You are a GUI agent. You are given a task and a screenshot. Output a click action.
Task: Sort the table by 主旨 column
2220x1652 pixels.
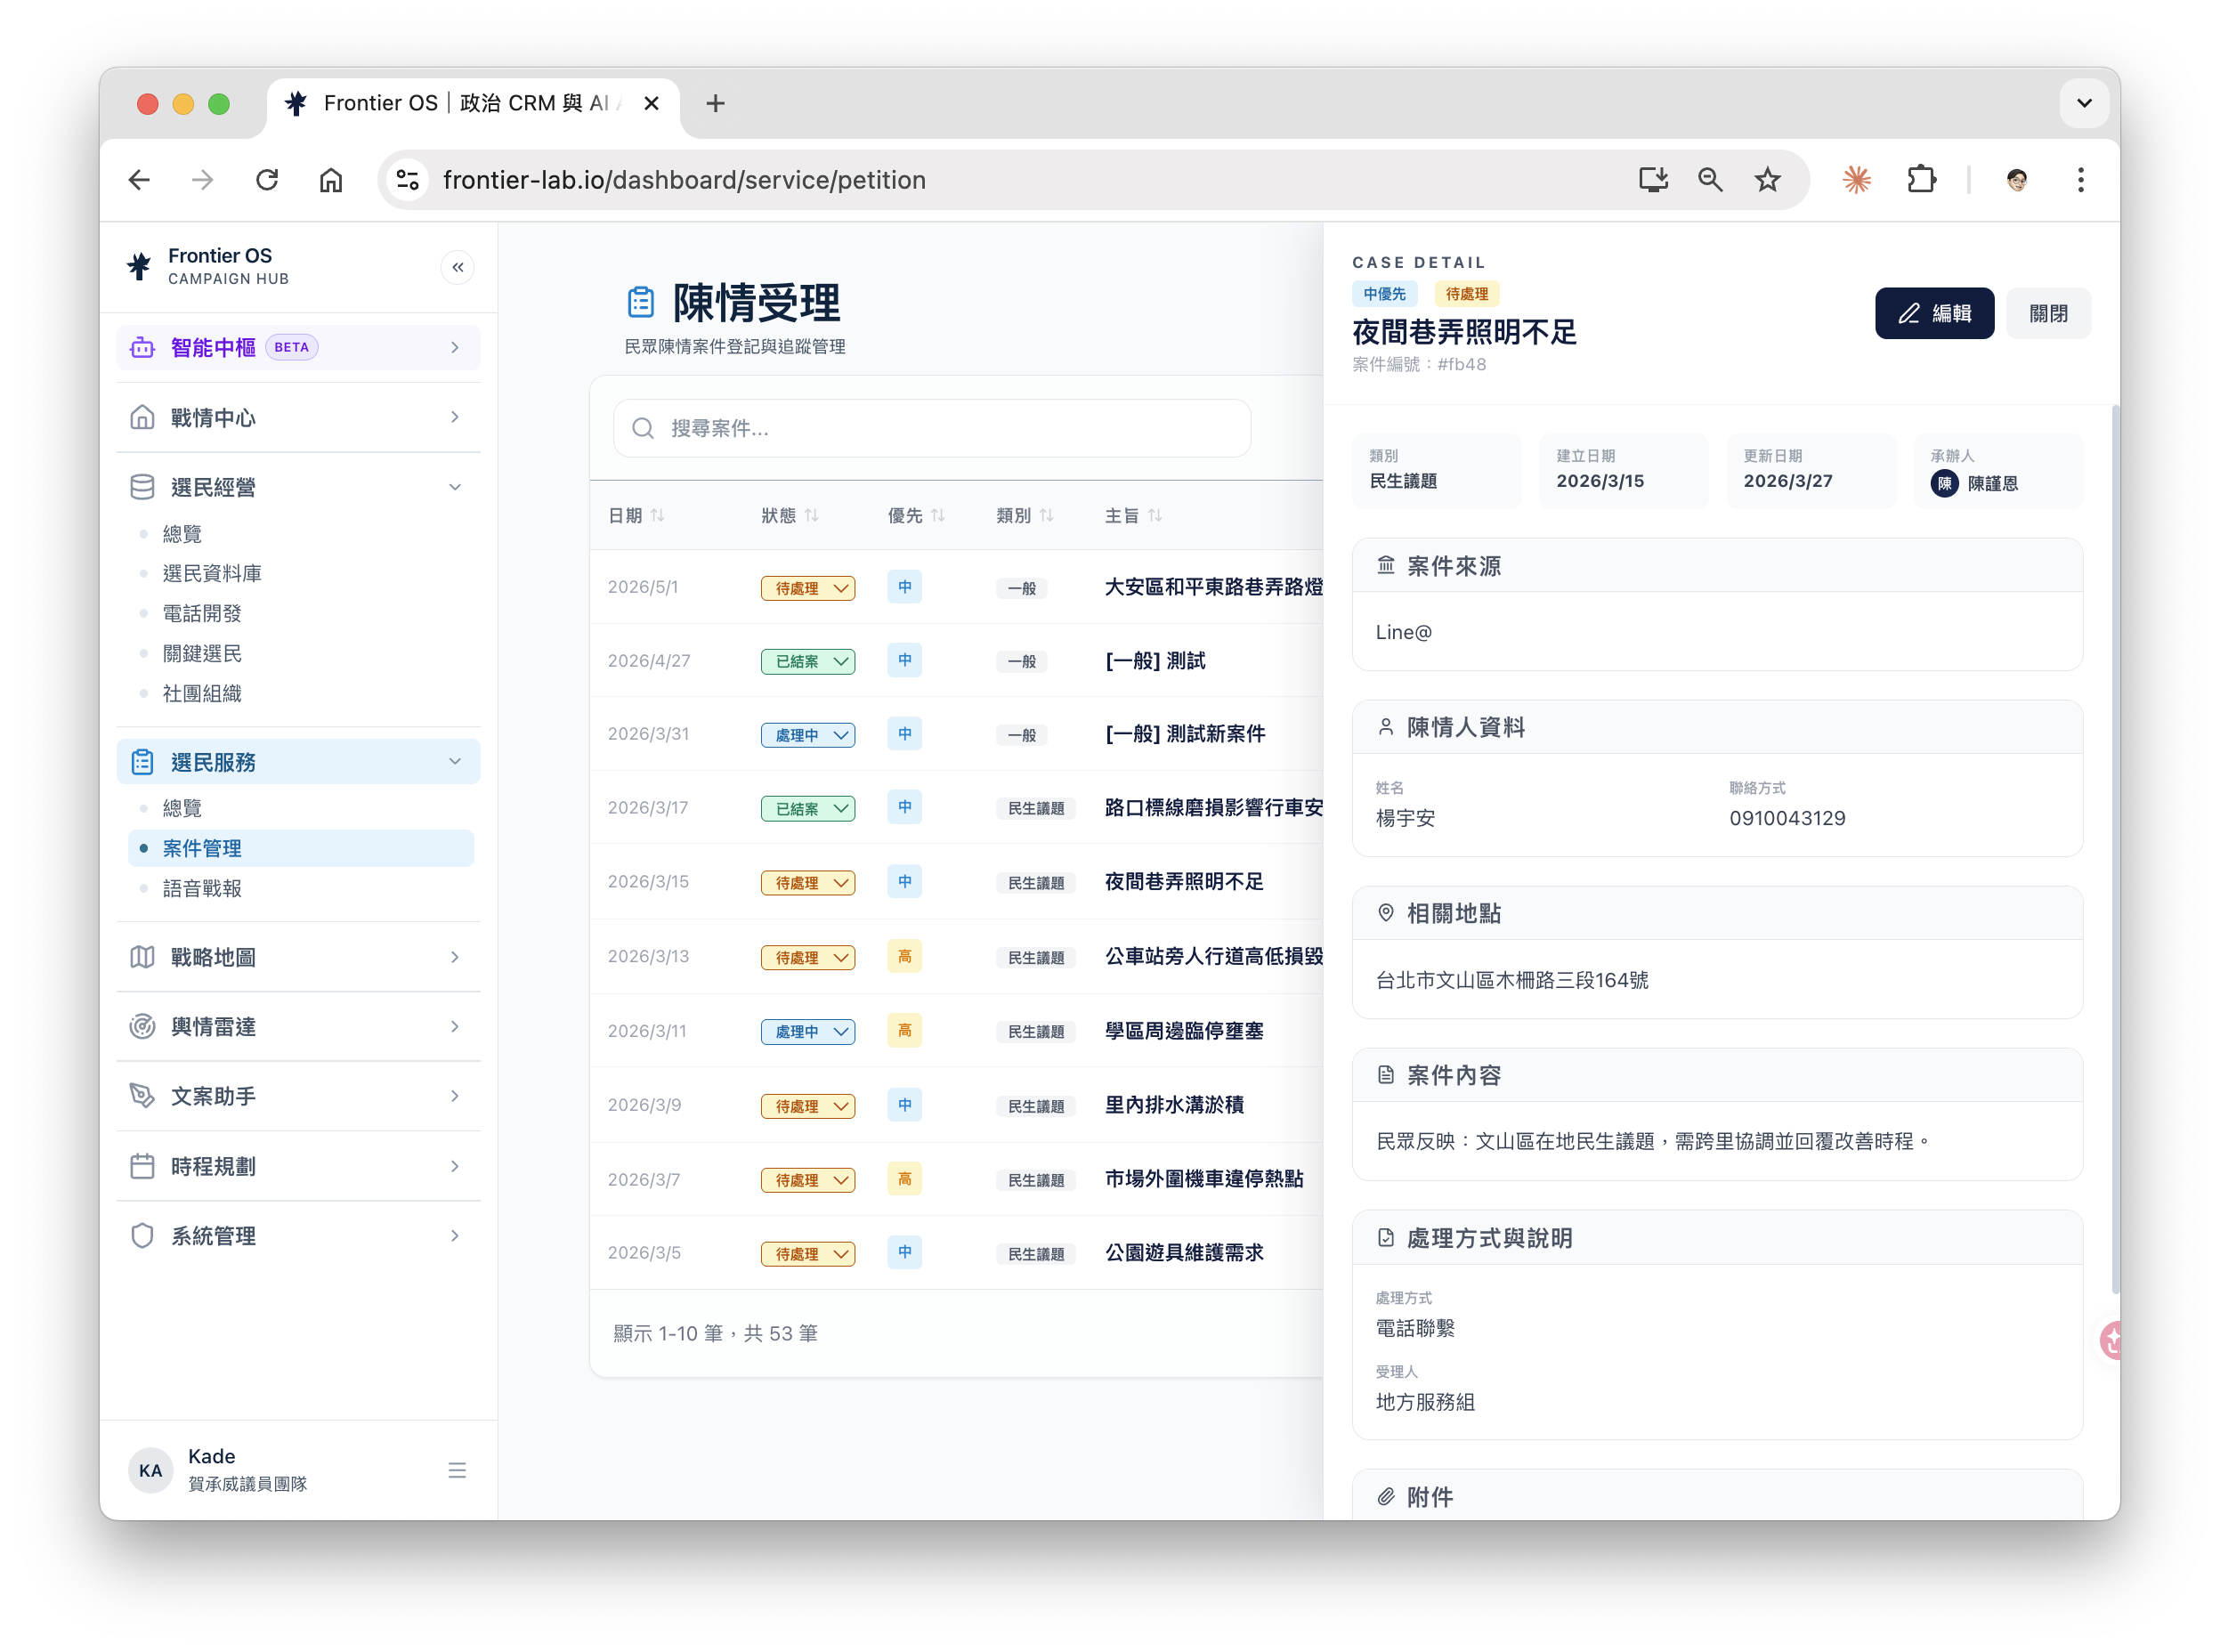tap(1133, 515)
